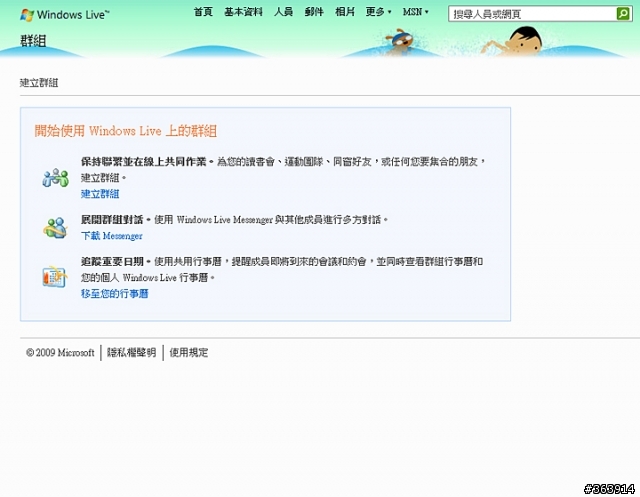Focus the 搜尋人員或網頁 search field

[x=532, y=14]
